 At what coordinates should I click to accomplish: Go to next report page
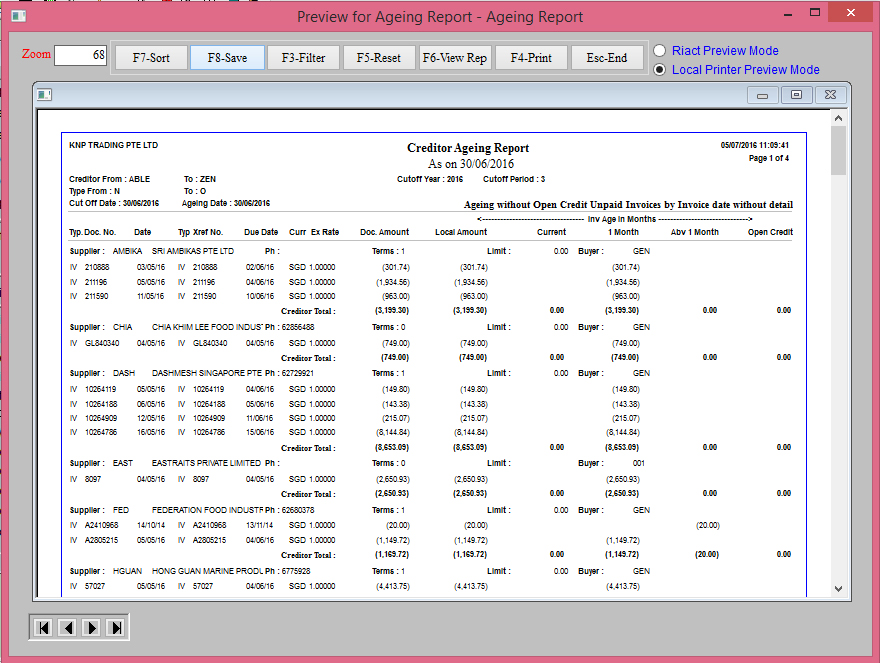pyautogui.click(x=91, y=627)
